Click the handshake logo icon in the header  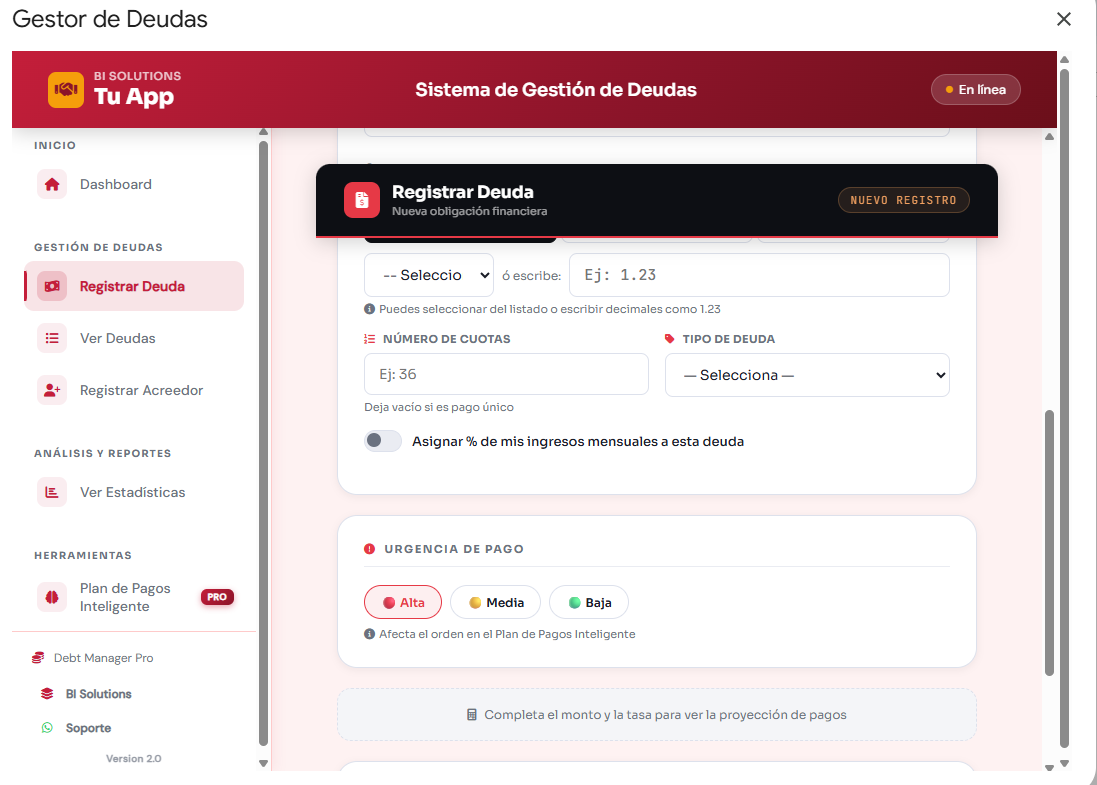coord(66,90)
